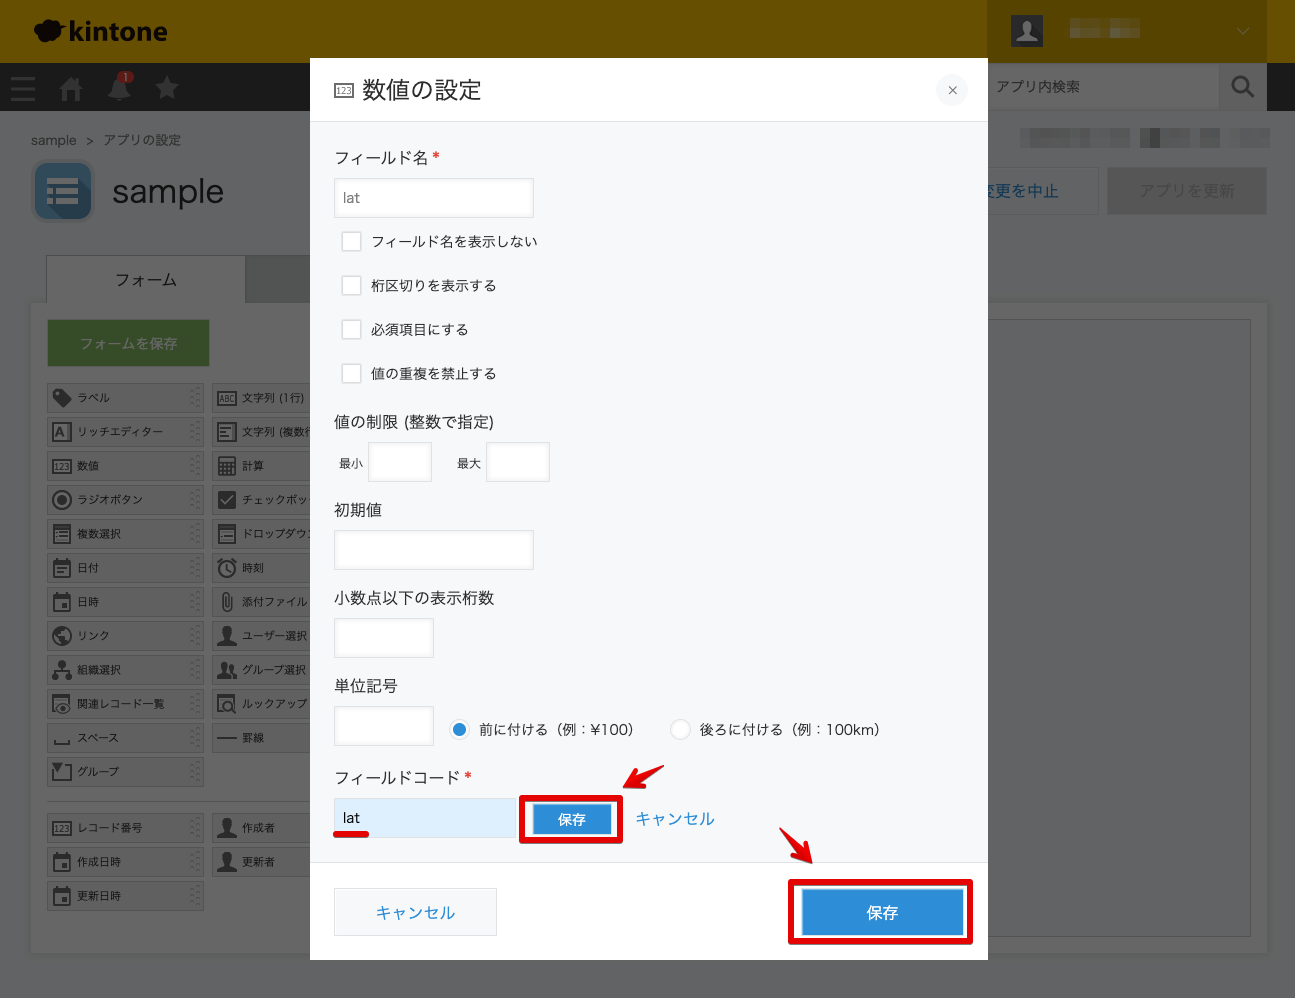Select the 作成者 field icon
The width and height of the screenshot is (1295, 998).
tap(227, 828)
